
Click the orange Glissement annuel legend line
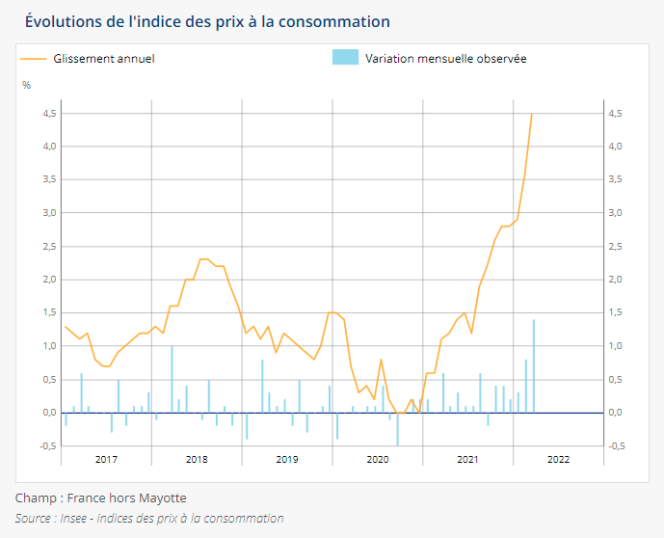pyautogui.click(x=33, y=58)
